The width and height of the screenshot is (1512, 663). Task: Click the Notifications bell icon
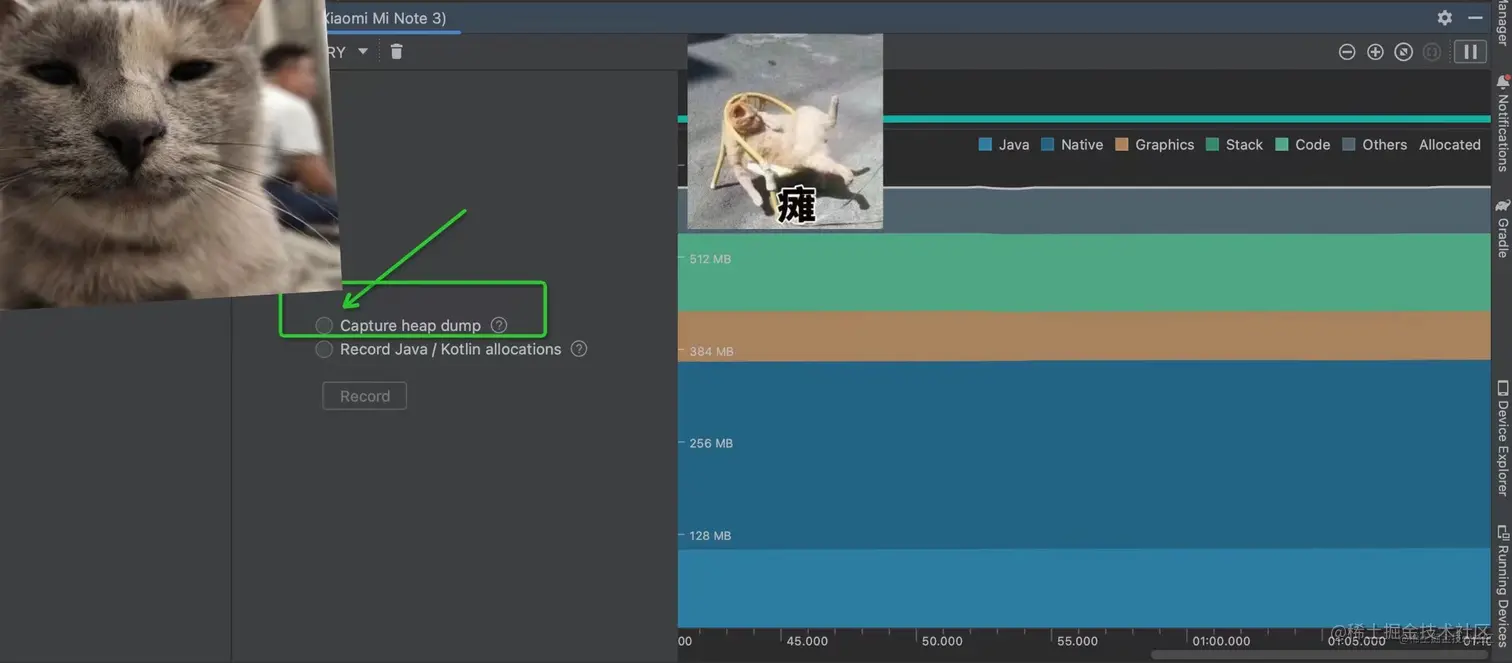(x=1502, y=82)
